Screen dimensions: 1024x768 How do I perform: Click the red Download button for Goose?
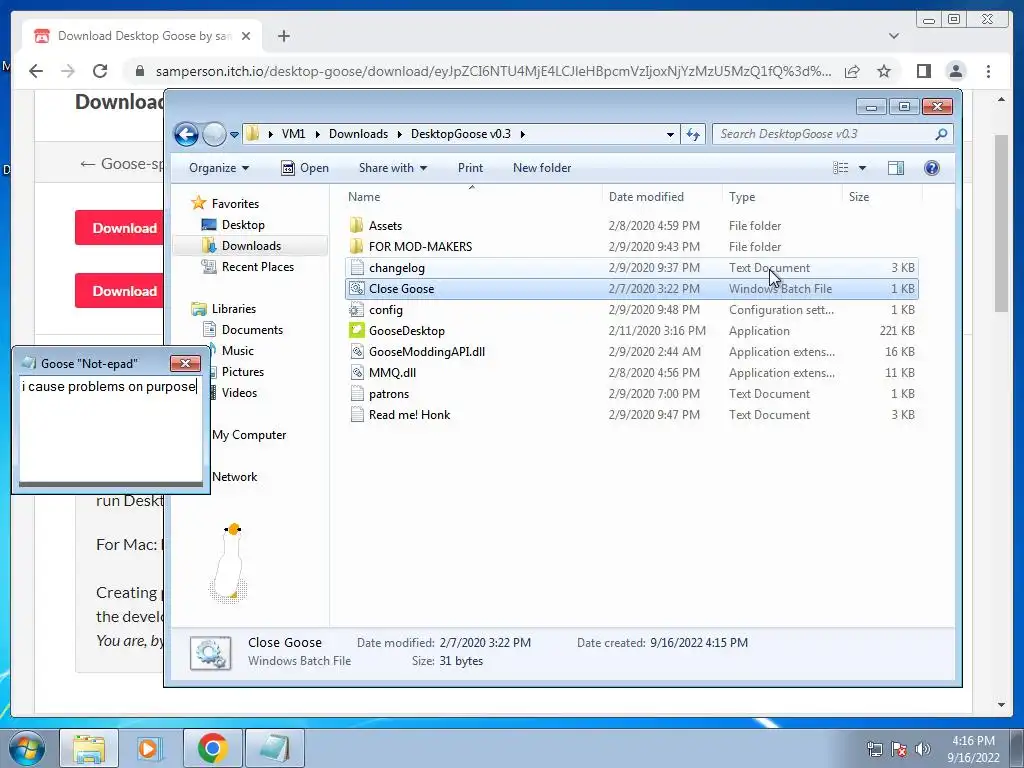pos(120,228)
